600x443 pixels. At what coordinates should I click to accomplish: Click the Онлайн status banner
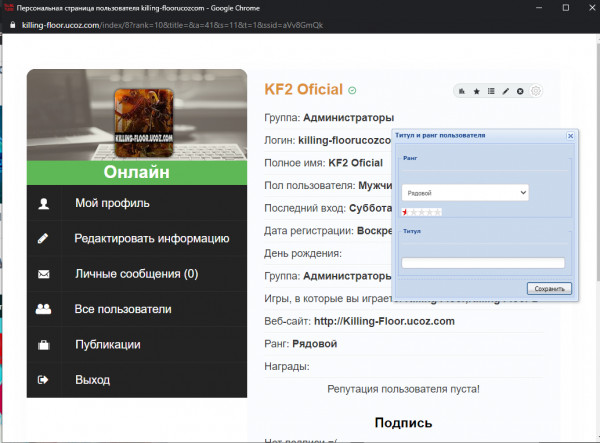(137, 172)
